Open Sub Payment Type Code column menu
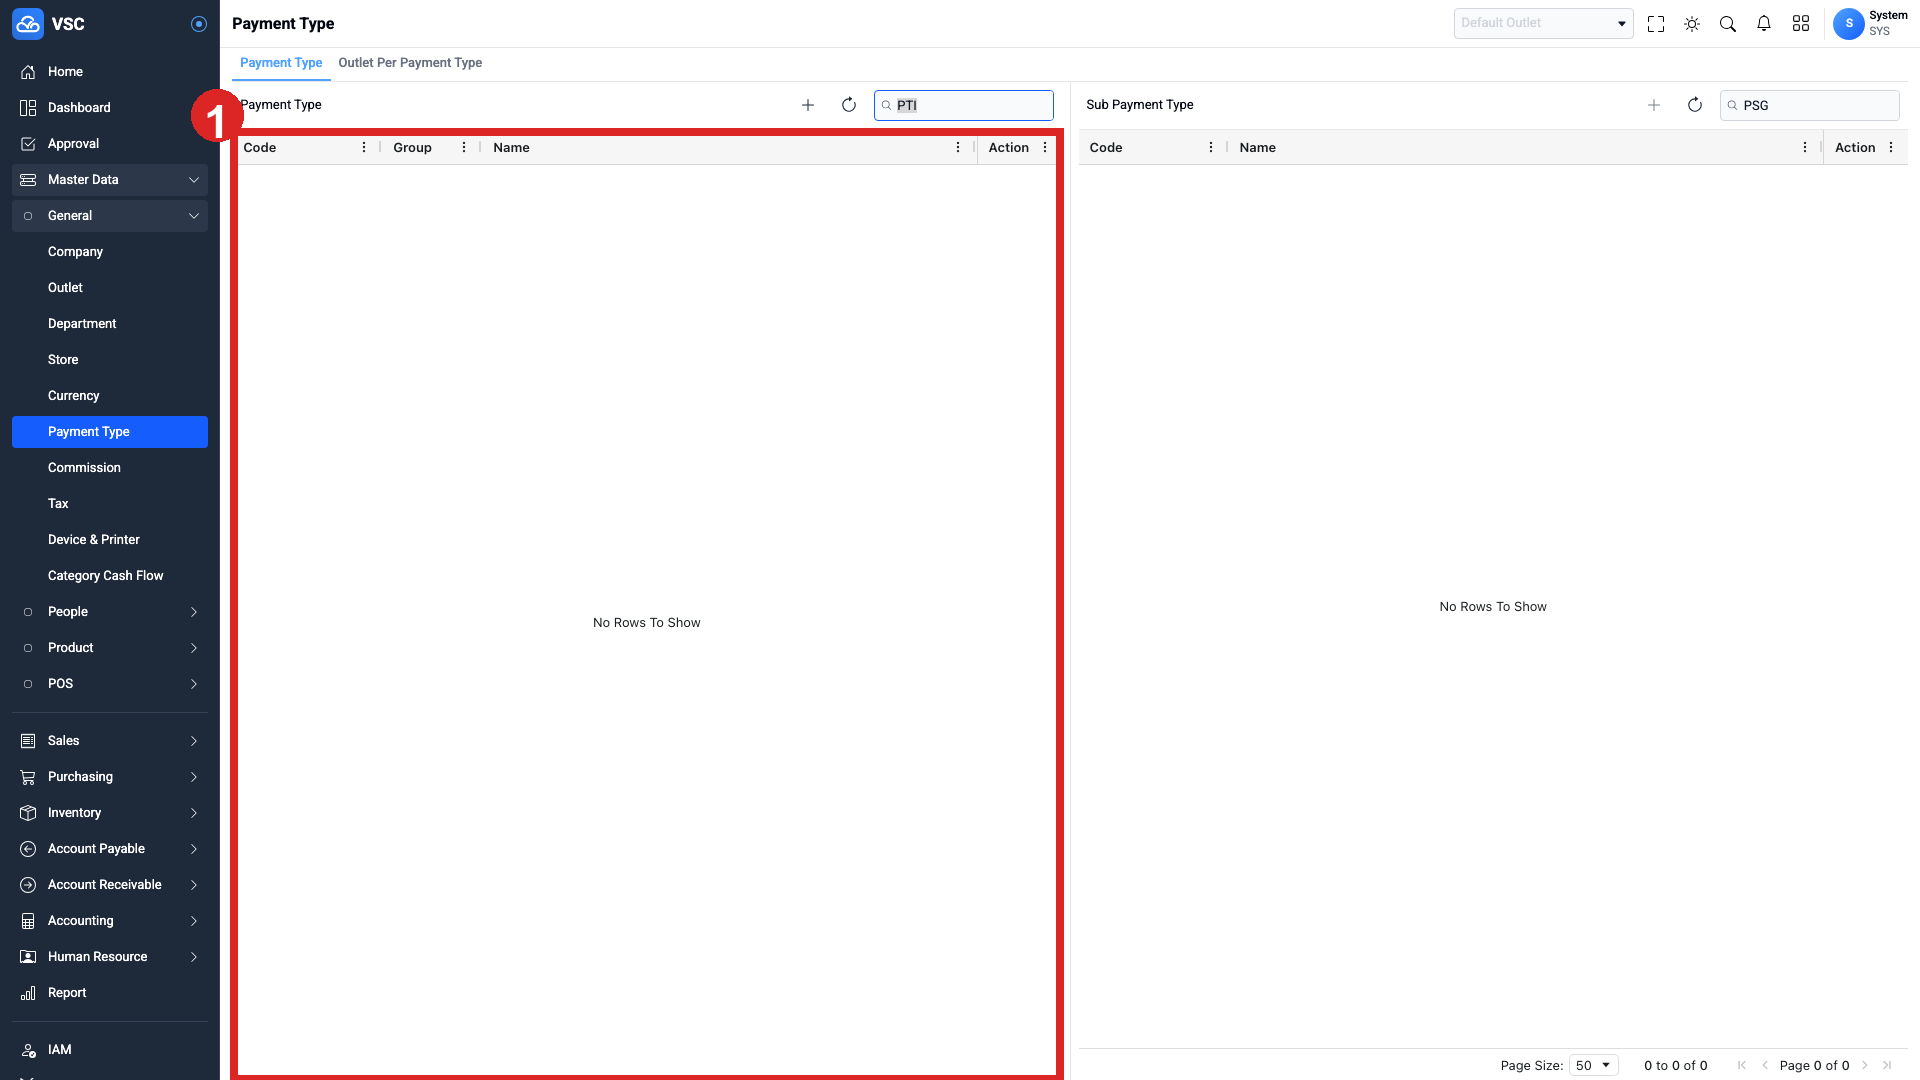 coord(1211,147)
